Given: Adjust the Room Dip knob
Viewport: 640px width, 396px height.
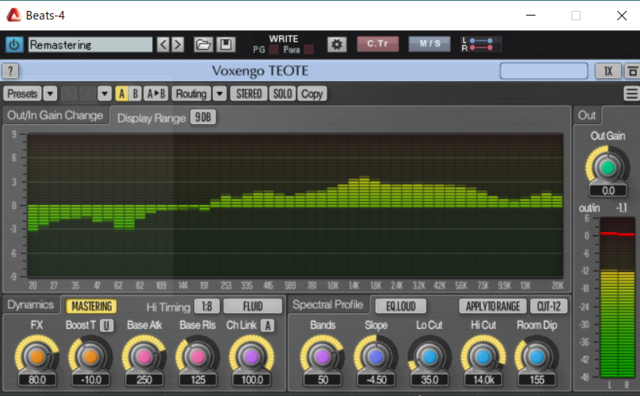Looking at the screenshot, I should coord(537,356).
